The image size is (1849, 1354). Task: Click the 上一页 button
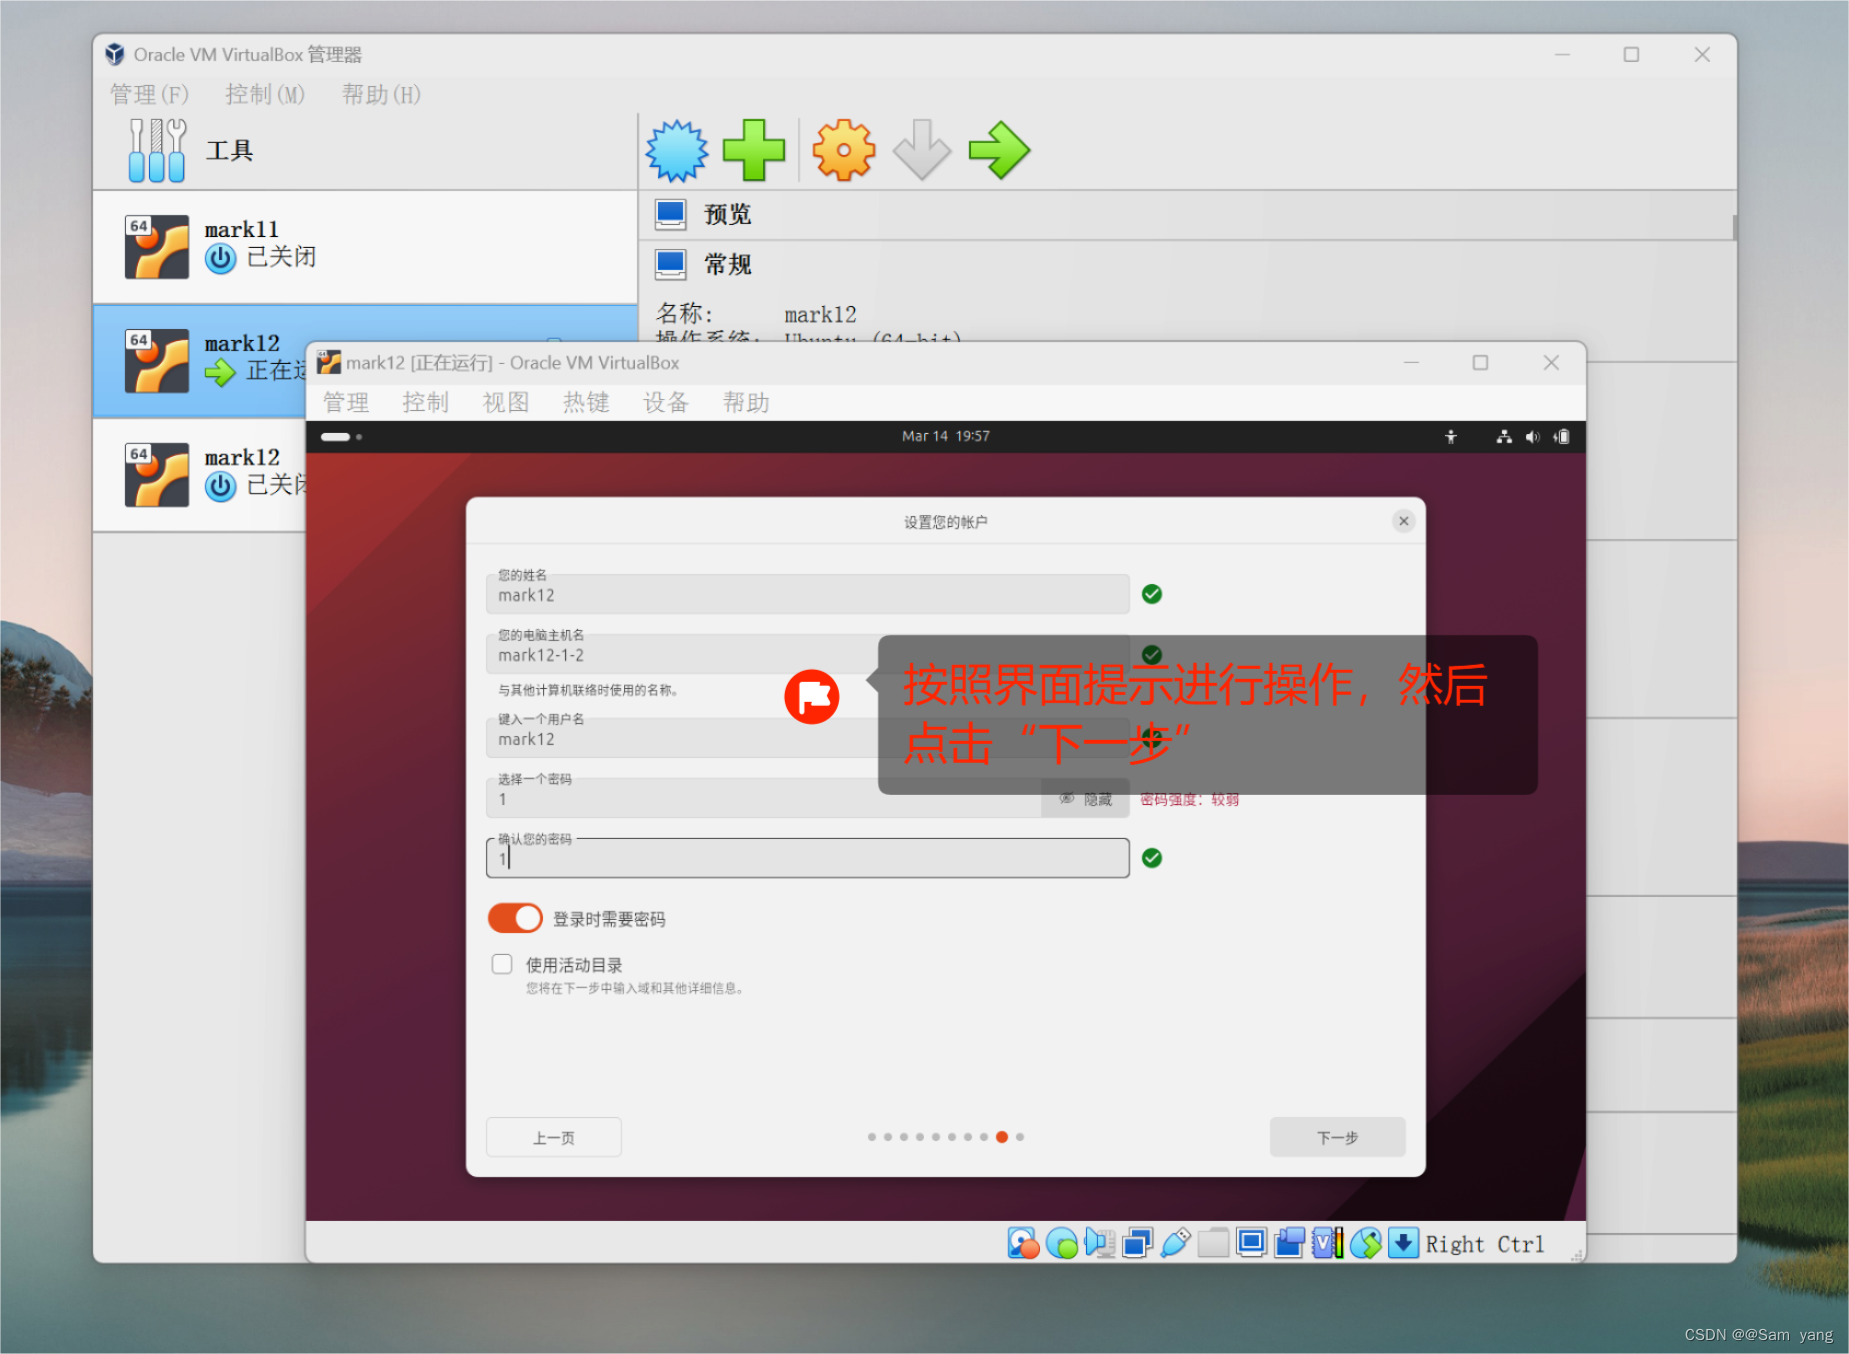click(553, 1137)
